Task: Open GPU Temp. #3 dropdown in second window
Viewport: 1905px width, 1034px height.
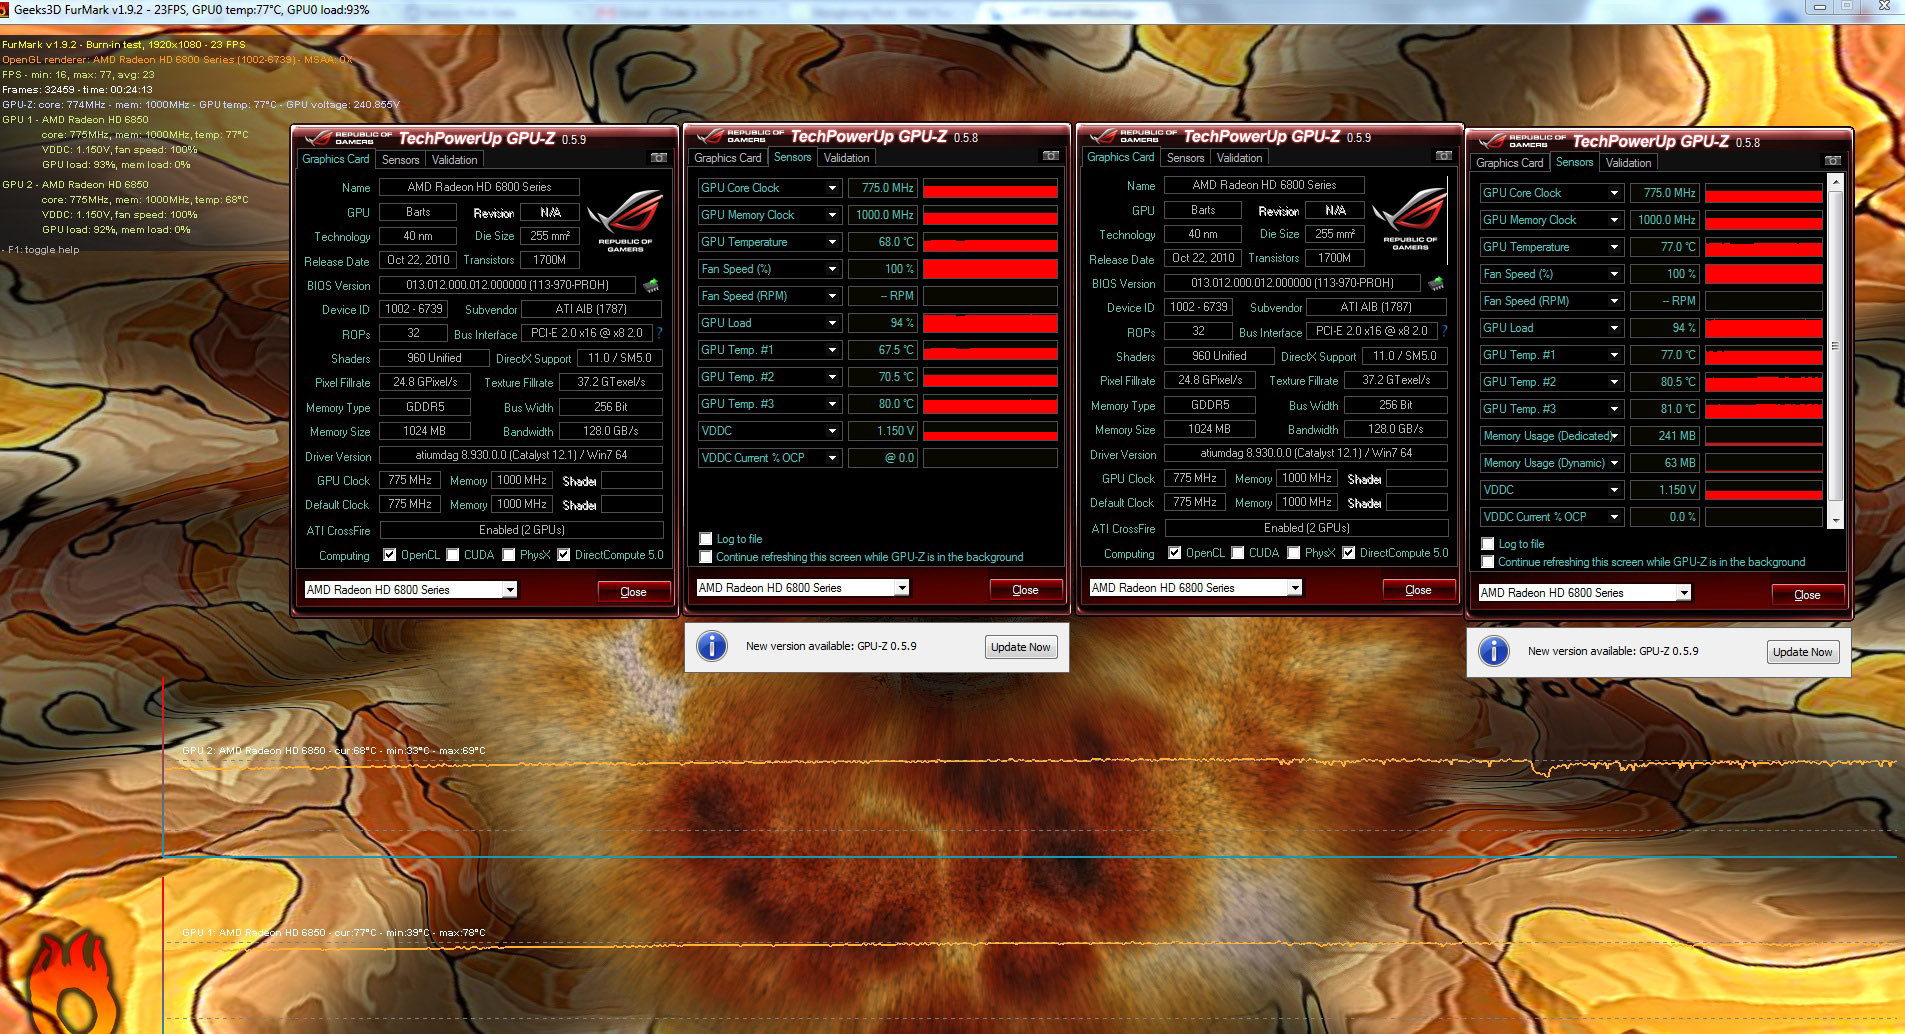Action: (831, 404)
